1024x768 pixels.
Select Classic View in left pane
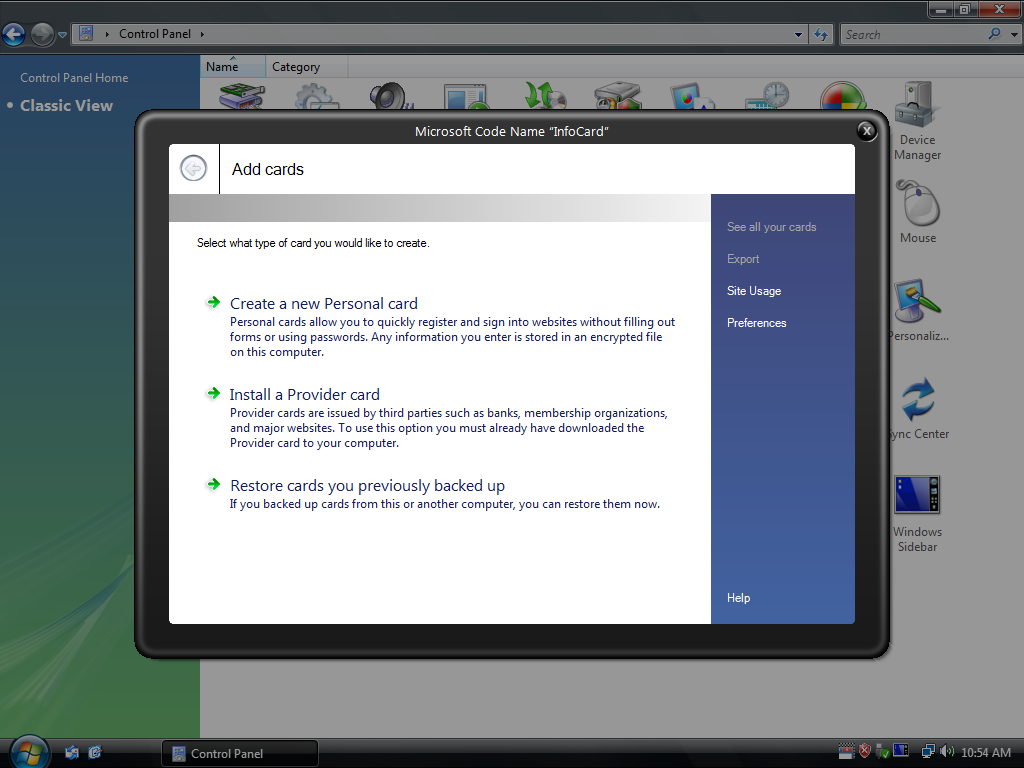pyautogui.click(x=66, y=105)
